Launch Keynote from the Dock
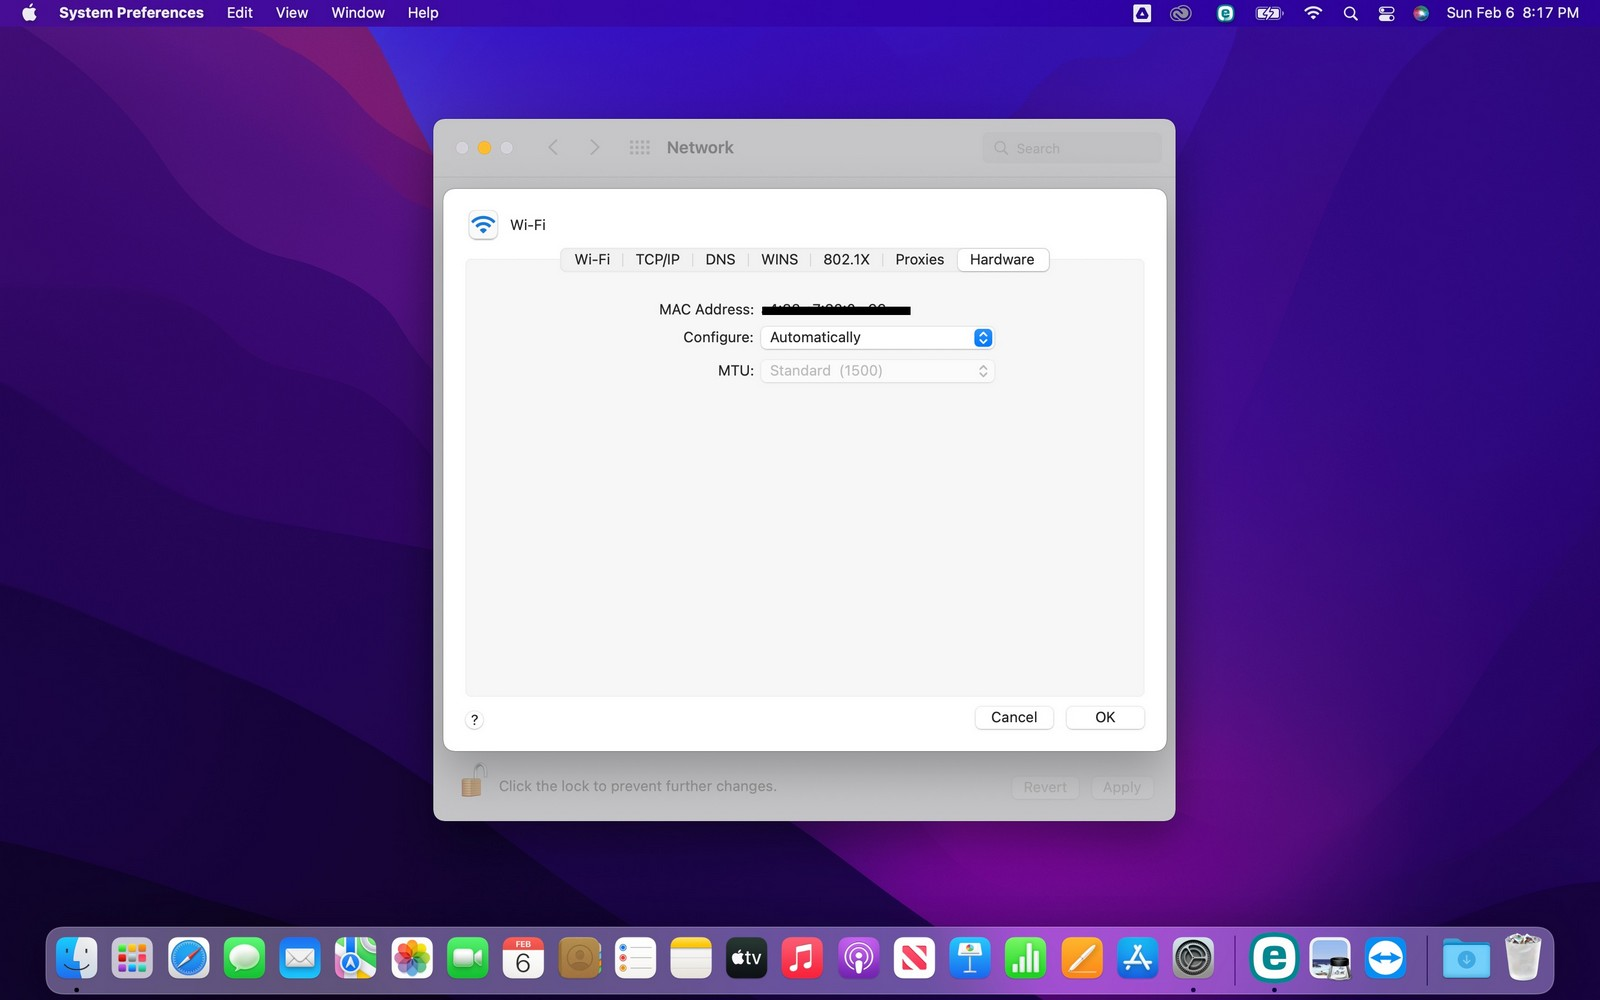The height and width of the screenshot is (1000, 1600). pyautogui.click(x=970, y=958)
